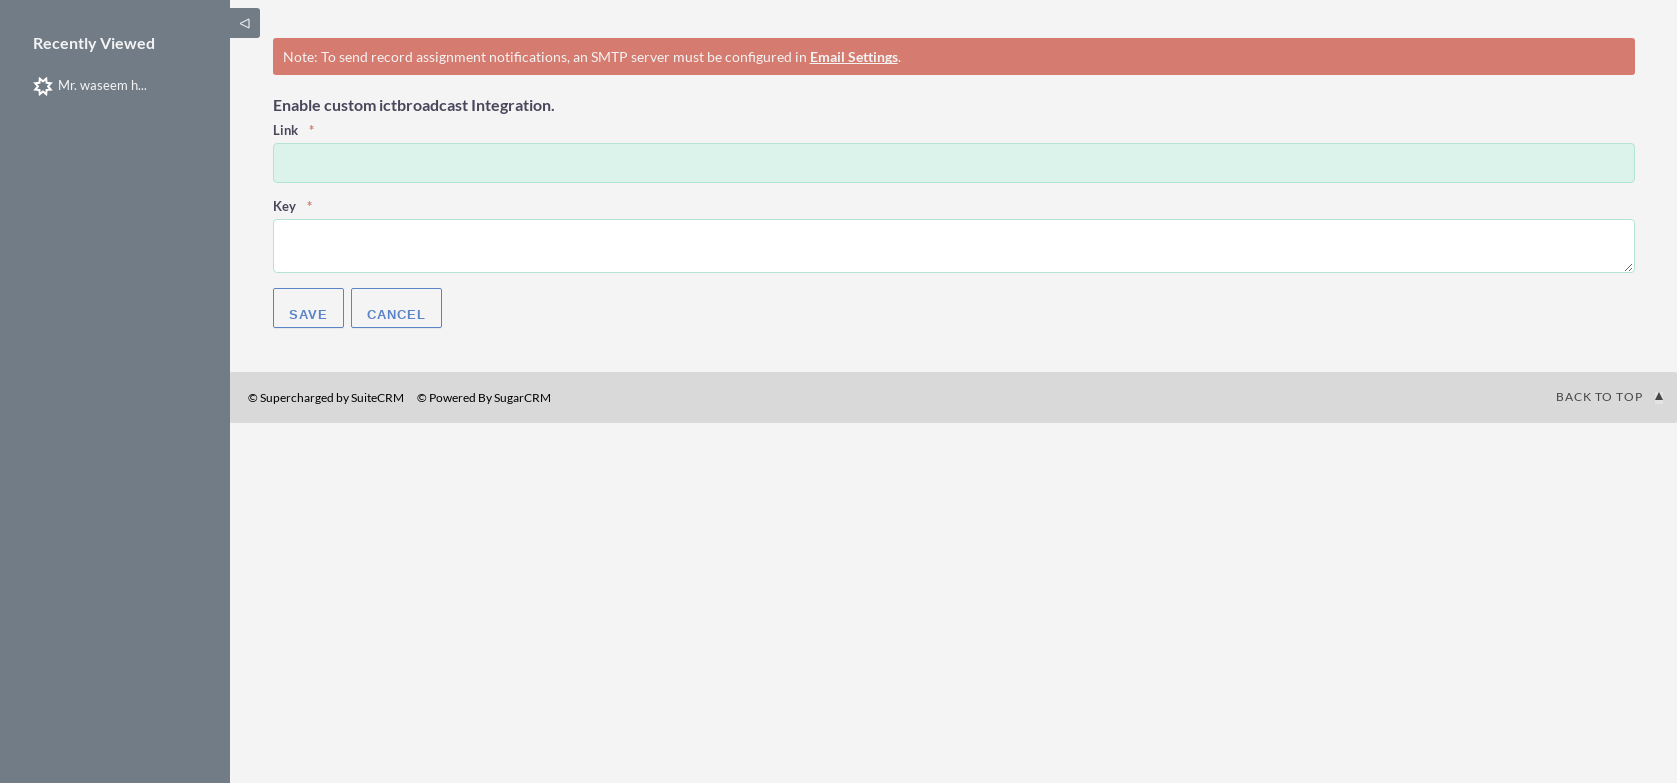Click the Link field label
Viewport: 1677px width, 783px height.
(x=285, y=130)
